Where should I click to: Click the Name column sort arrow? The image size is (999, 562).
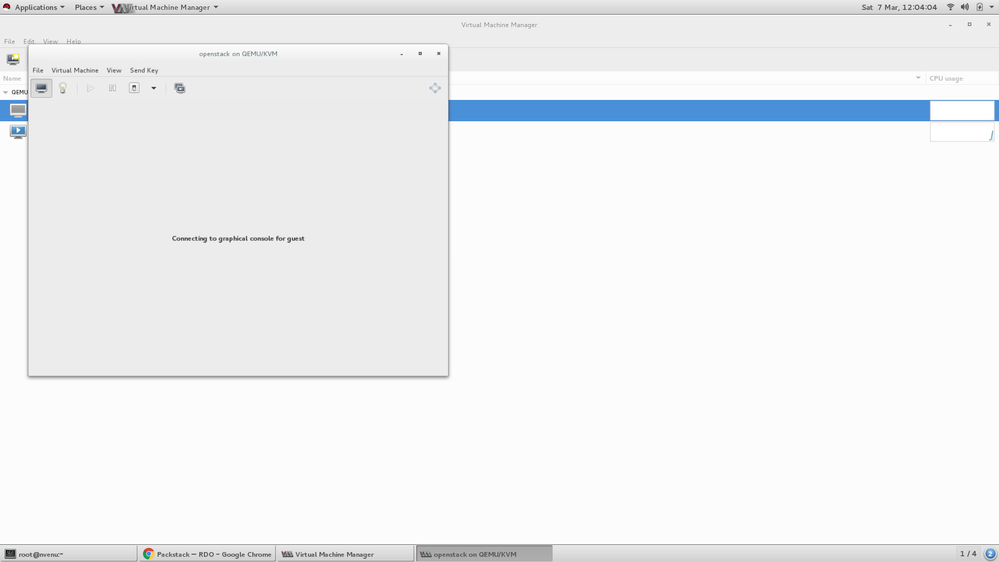click(918, 78)
